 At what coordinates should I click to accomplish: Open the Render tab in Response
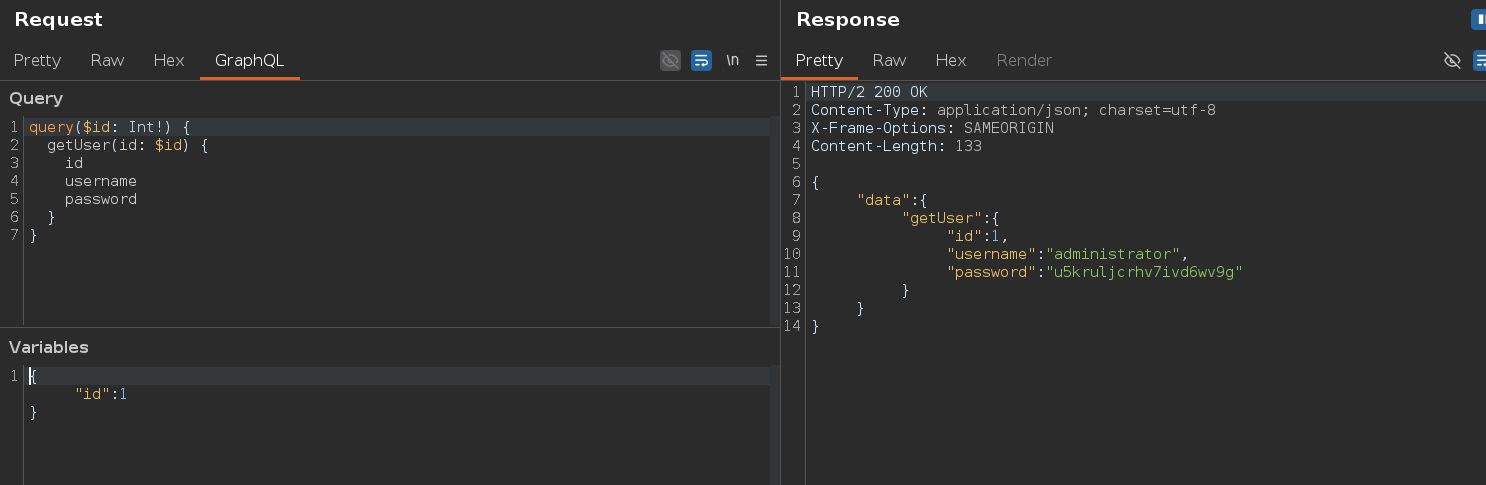point(1024,61)
